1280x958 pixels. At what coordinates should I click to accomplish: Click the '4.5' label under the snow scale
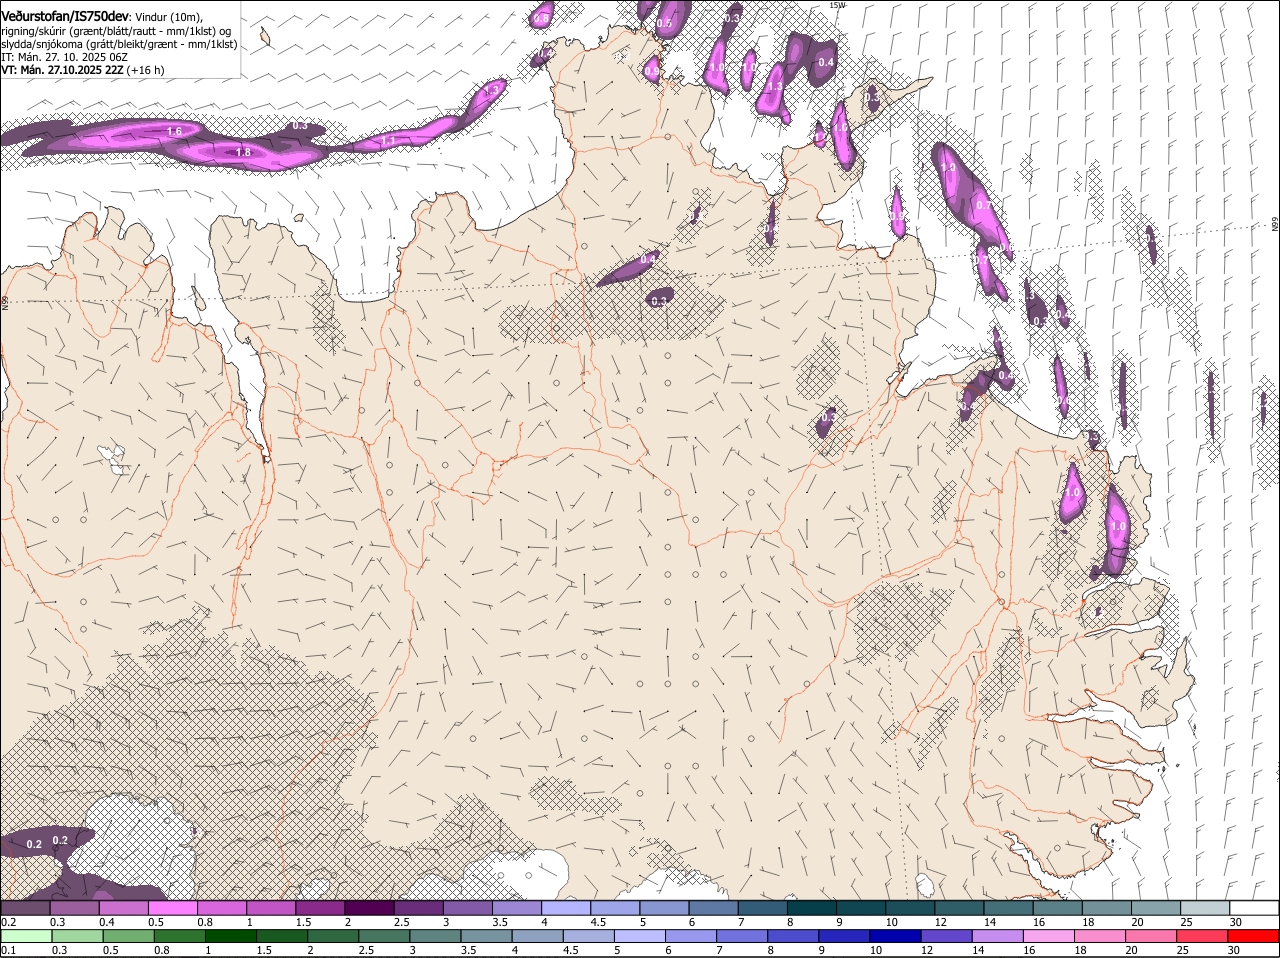tap(598, 922)
